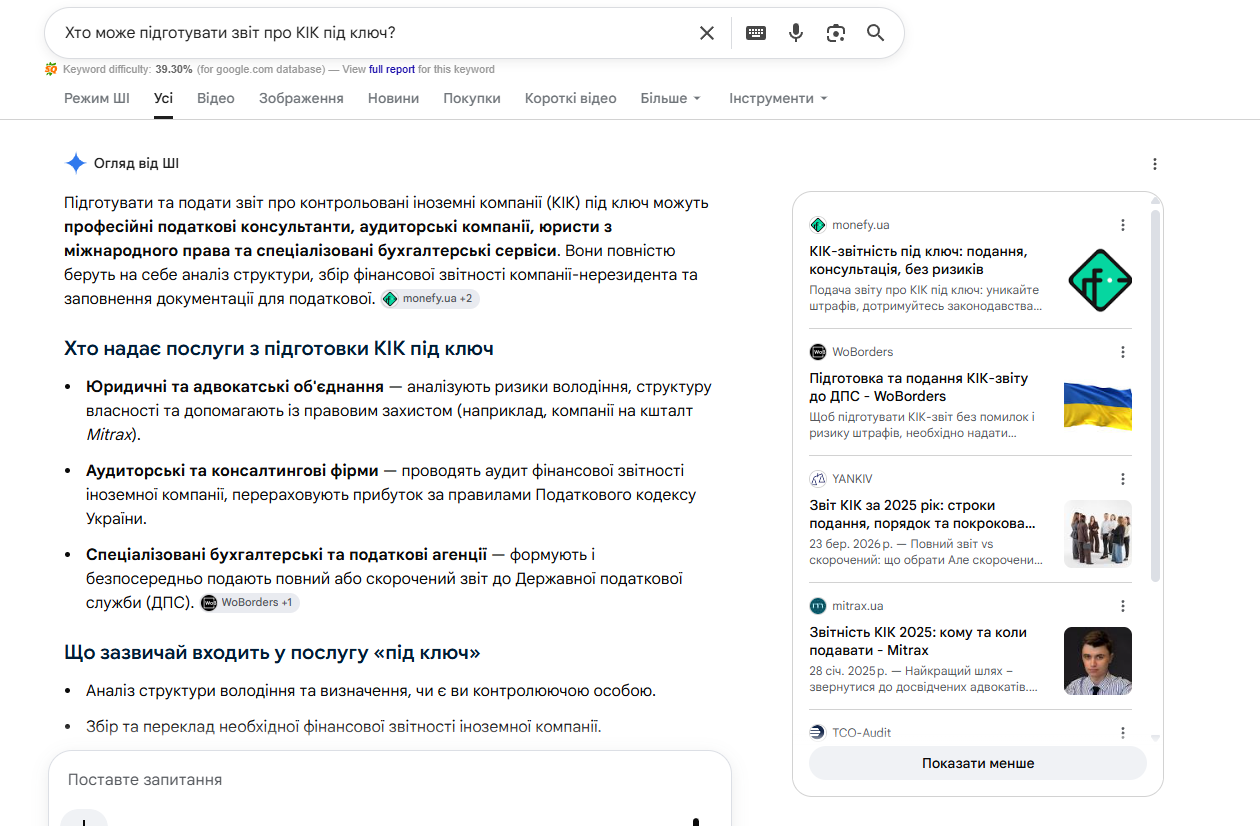Open three-dot menu for monefy.ua source
The height and width of the screenshot is (826, 1260).
pyautogui.click(x=1123, y=225)
